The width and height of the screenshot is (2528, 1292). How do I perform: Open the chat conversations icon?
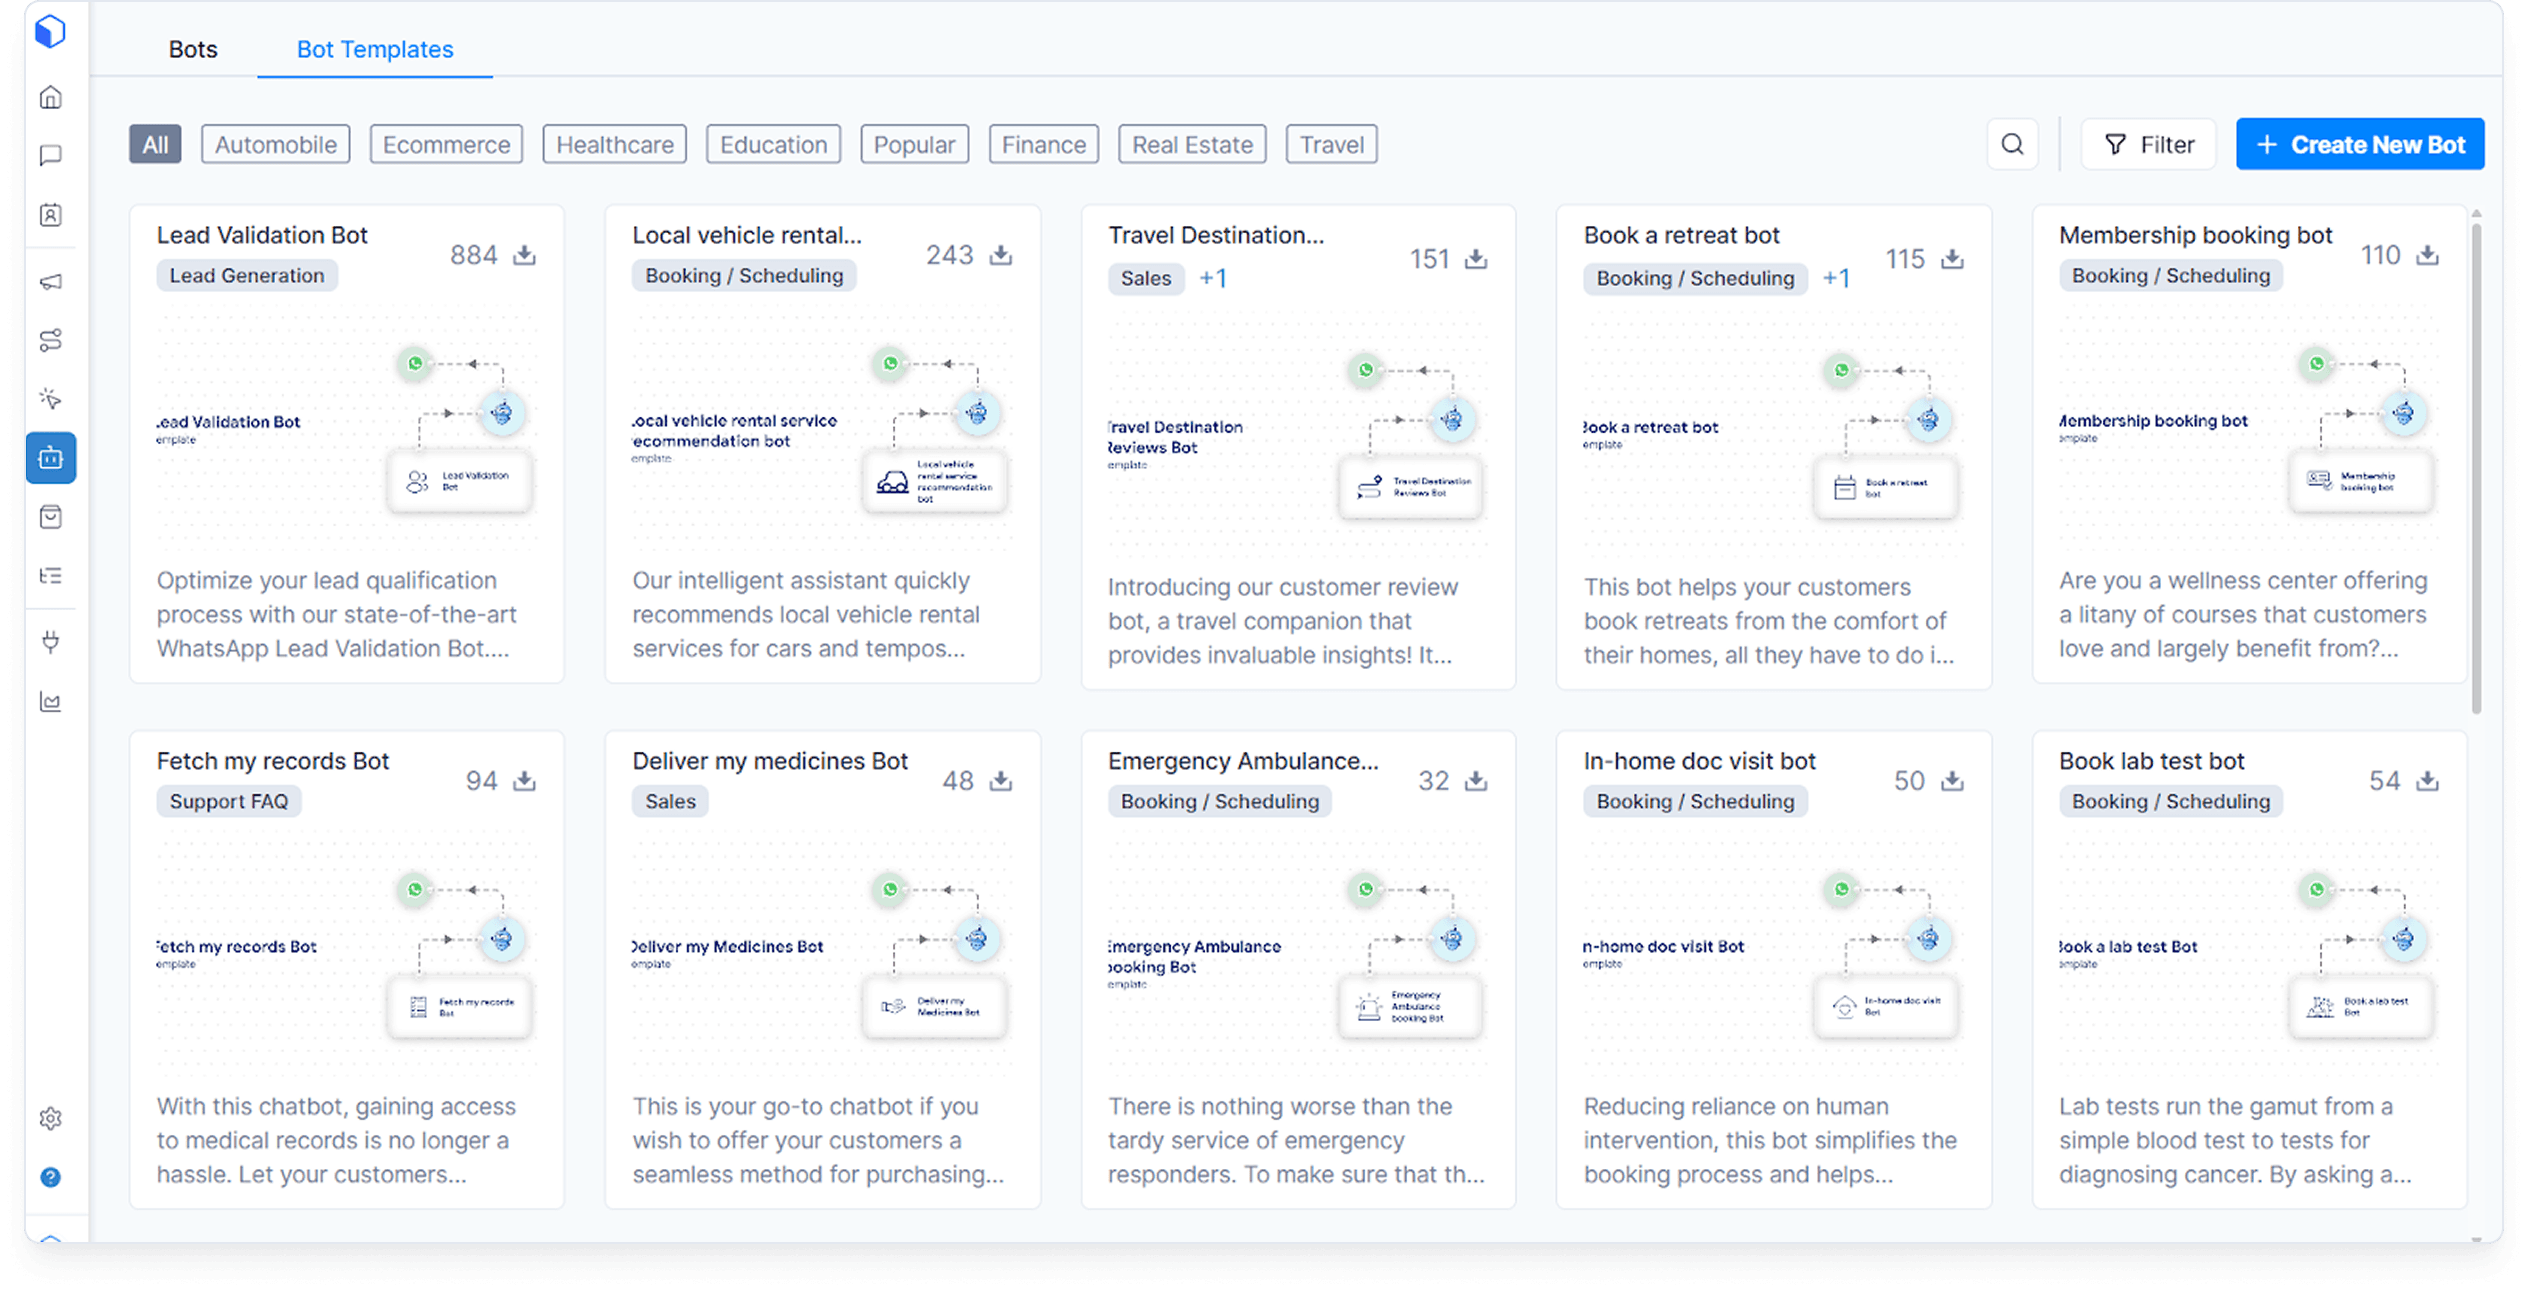coord(50,156)
